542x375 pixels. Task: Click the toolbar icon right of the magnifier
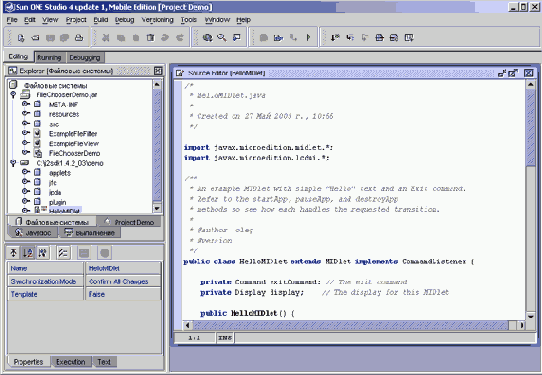[237, 38]
